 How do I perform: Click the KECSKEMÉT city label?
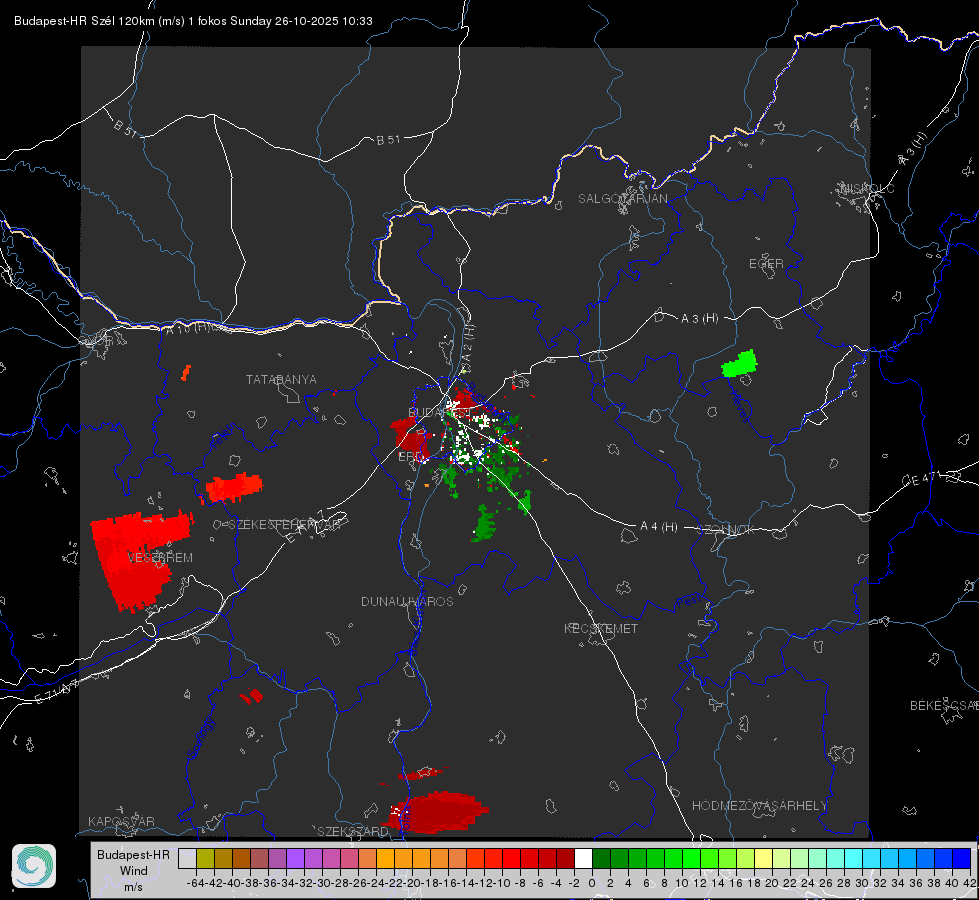601,628
